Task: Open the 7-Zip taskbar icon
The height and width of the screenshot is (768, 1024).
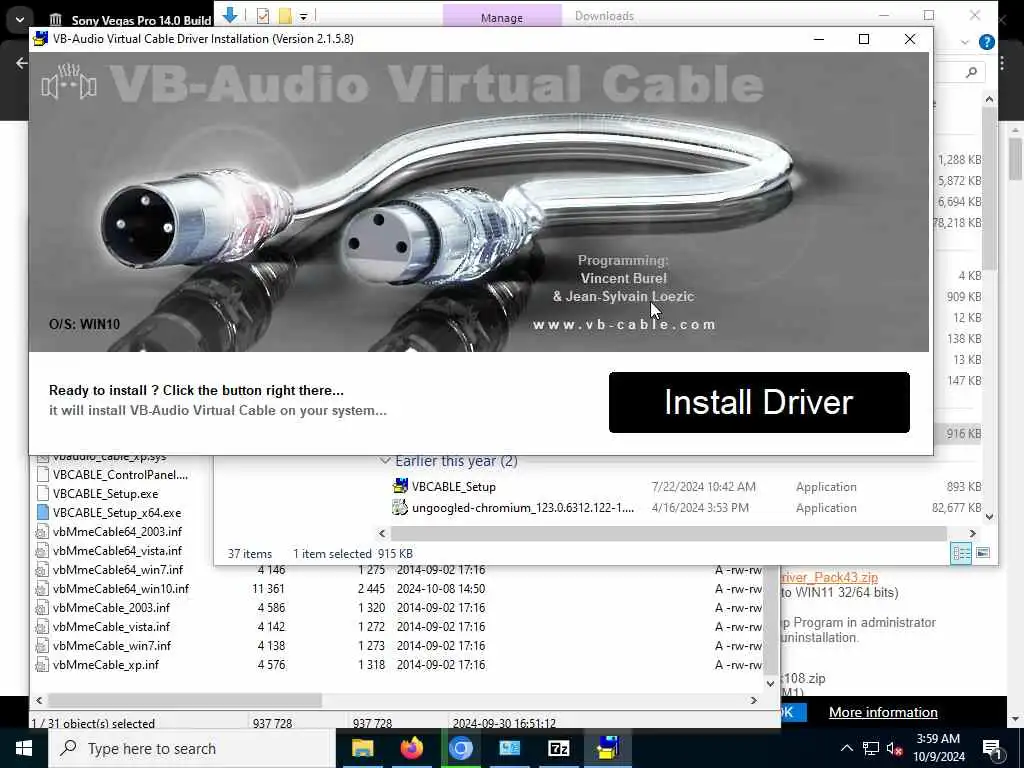Action: tap(558, 748)
